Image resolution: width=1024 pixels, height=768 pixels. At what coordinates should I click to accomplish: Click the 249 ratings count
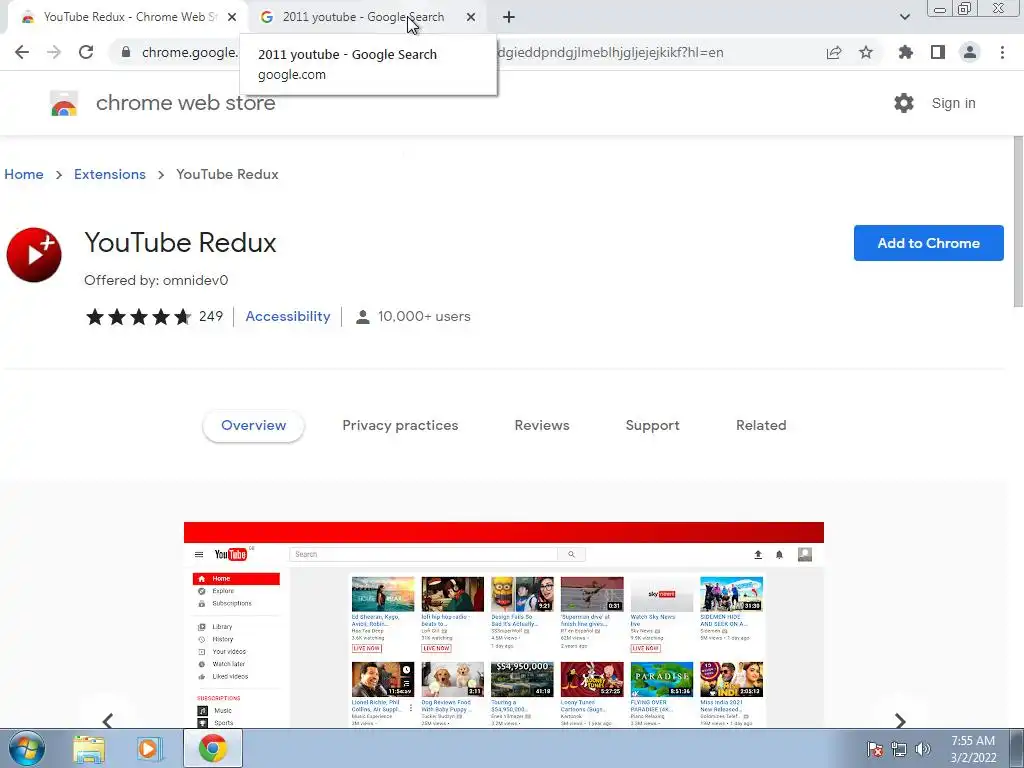coord(211,316)
